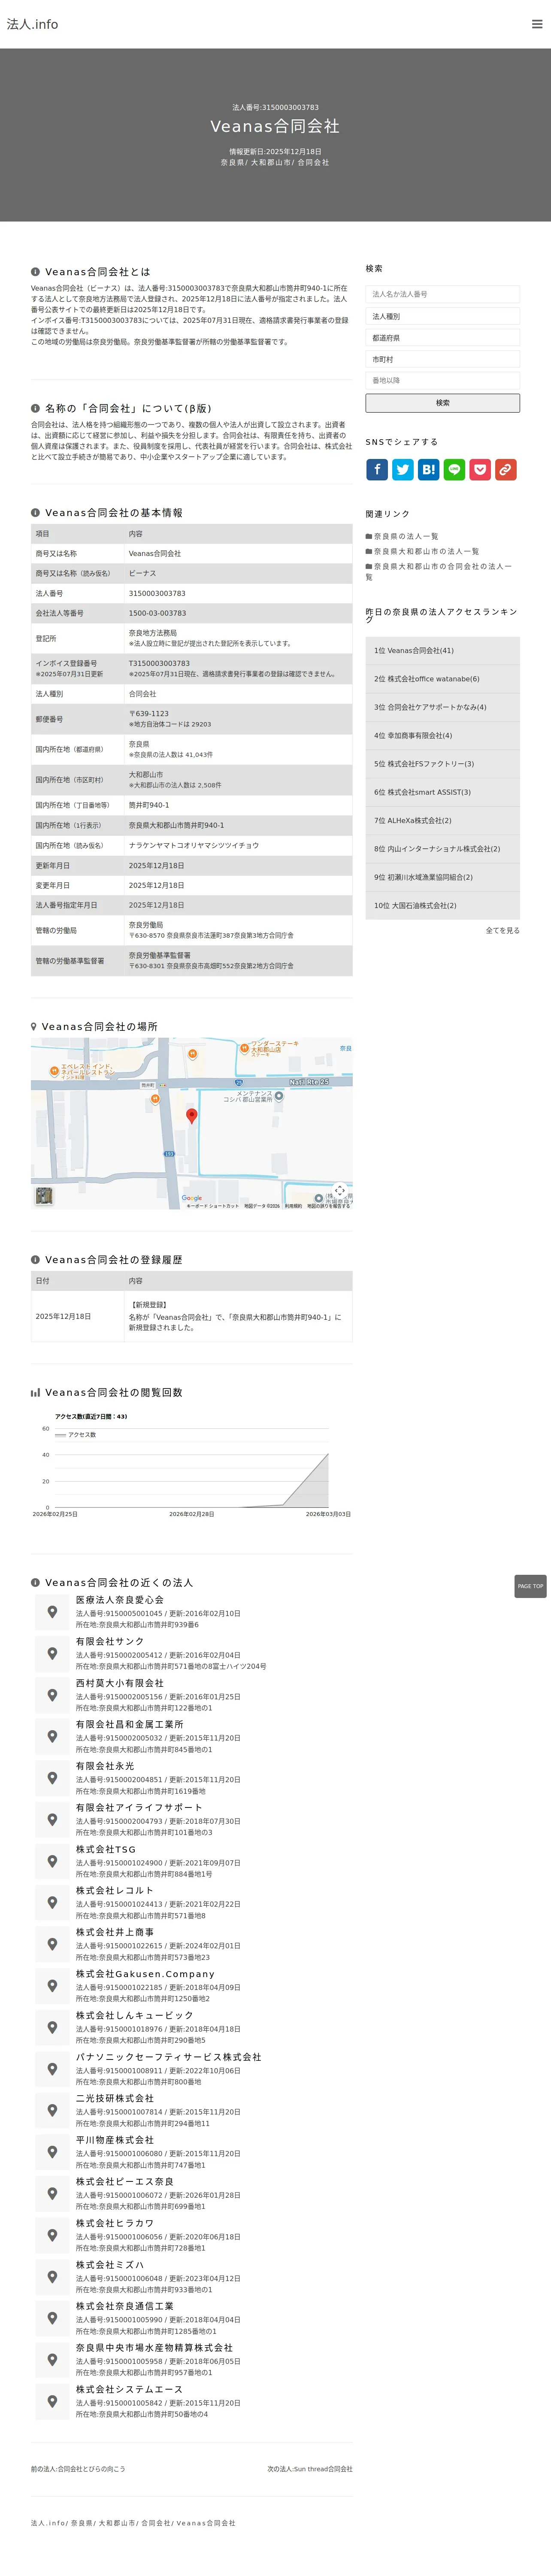Image resolution: width=551 pixels, height=2576 pixels.
Task: Open ranking entry 2位 株式会社office watanabe
Action: [442, 679]
